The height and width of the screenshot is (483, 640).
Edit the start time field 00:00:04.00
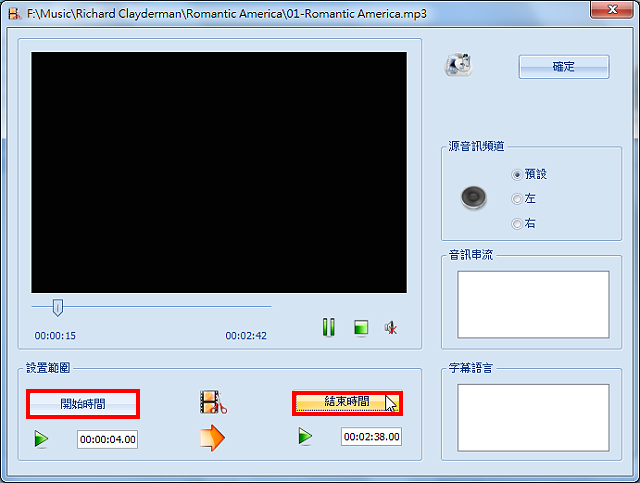click(x=107, y=439)
